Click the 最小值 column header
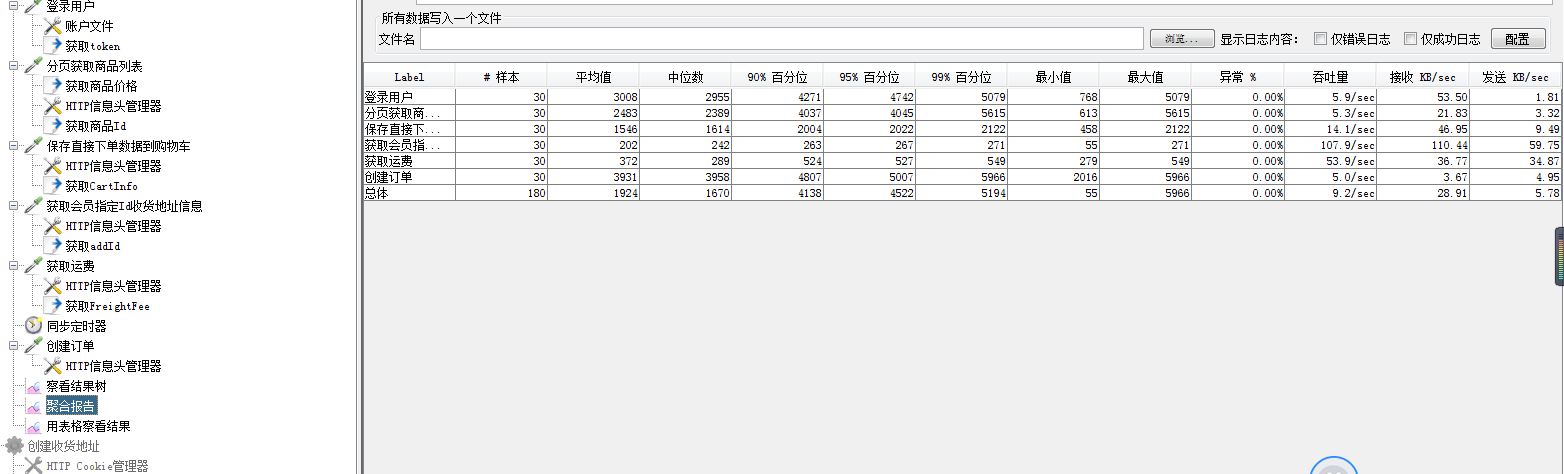The image size is (1564, 474). pyautogui.click(x=1053, y=77)
